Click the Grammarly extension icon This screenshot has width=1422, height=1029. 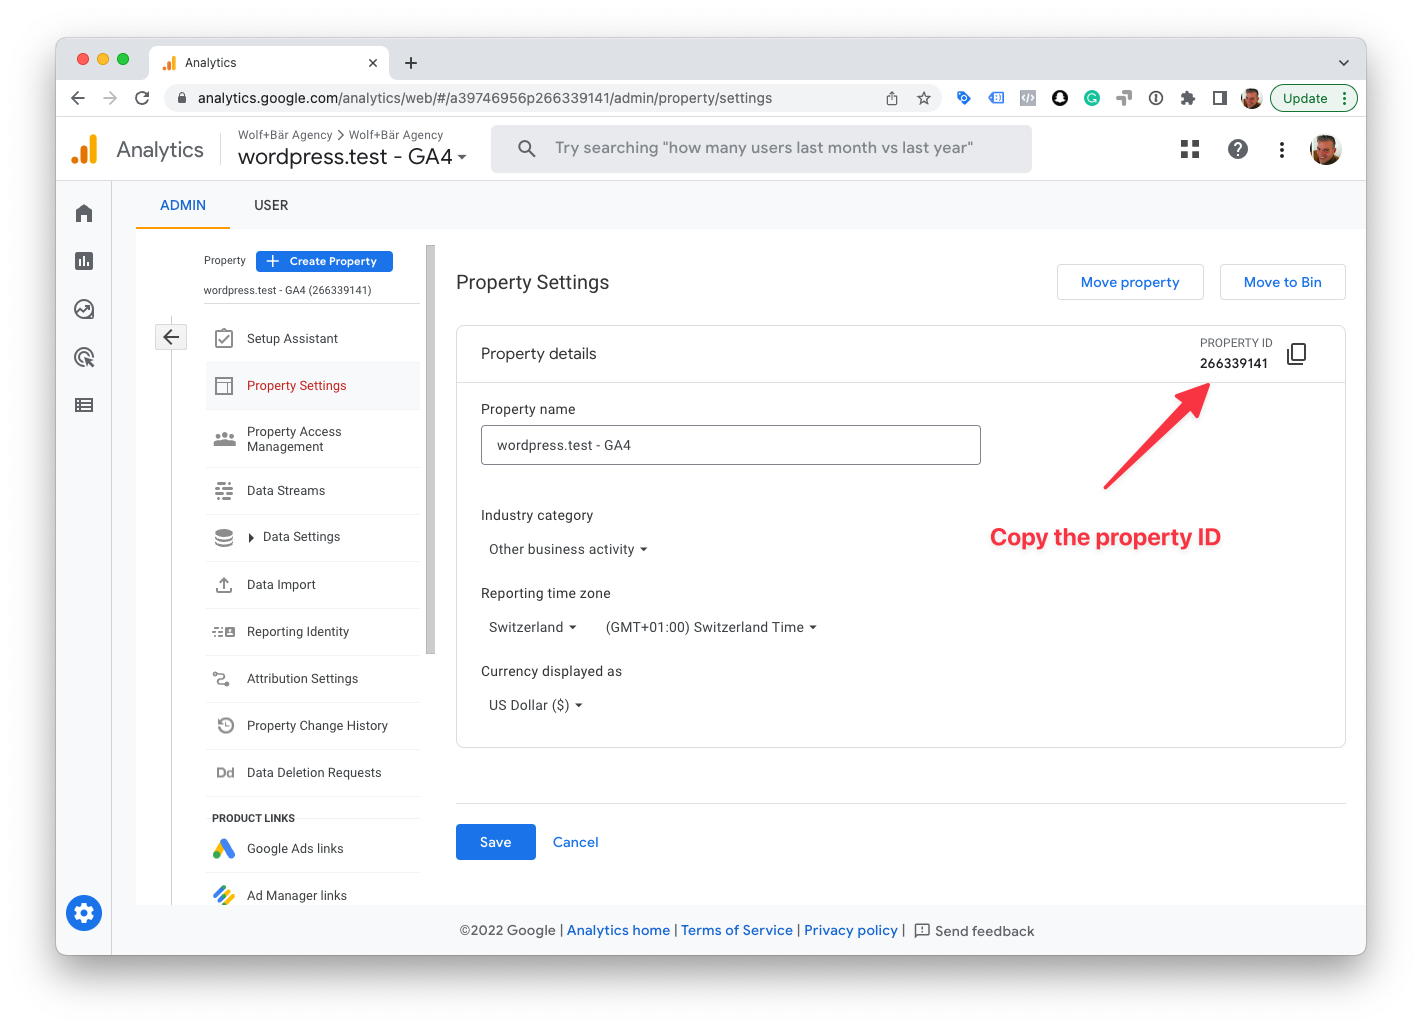[x=1092, y=98]
